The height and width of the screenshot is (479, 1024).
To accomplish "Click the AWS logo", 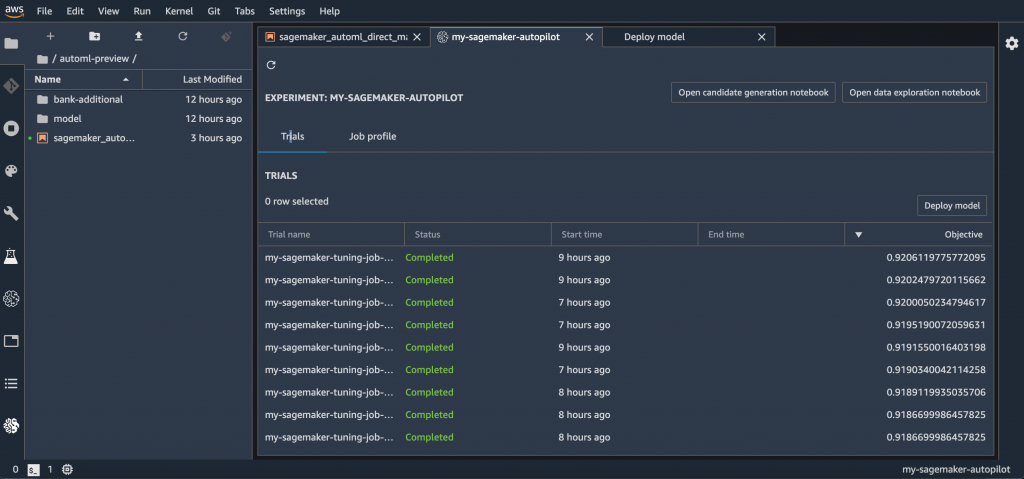I will point(14,11).
